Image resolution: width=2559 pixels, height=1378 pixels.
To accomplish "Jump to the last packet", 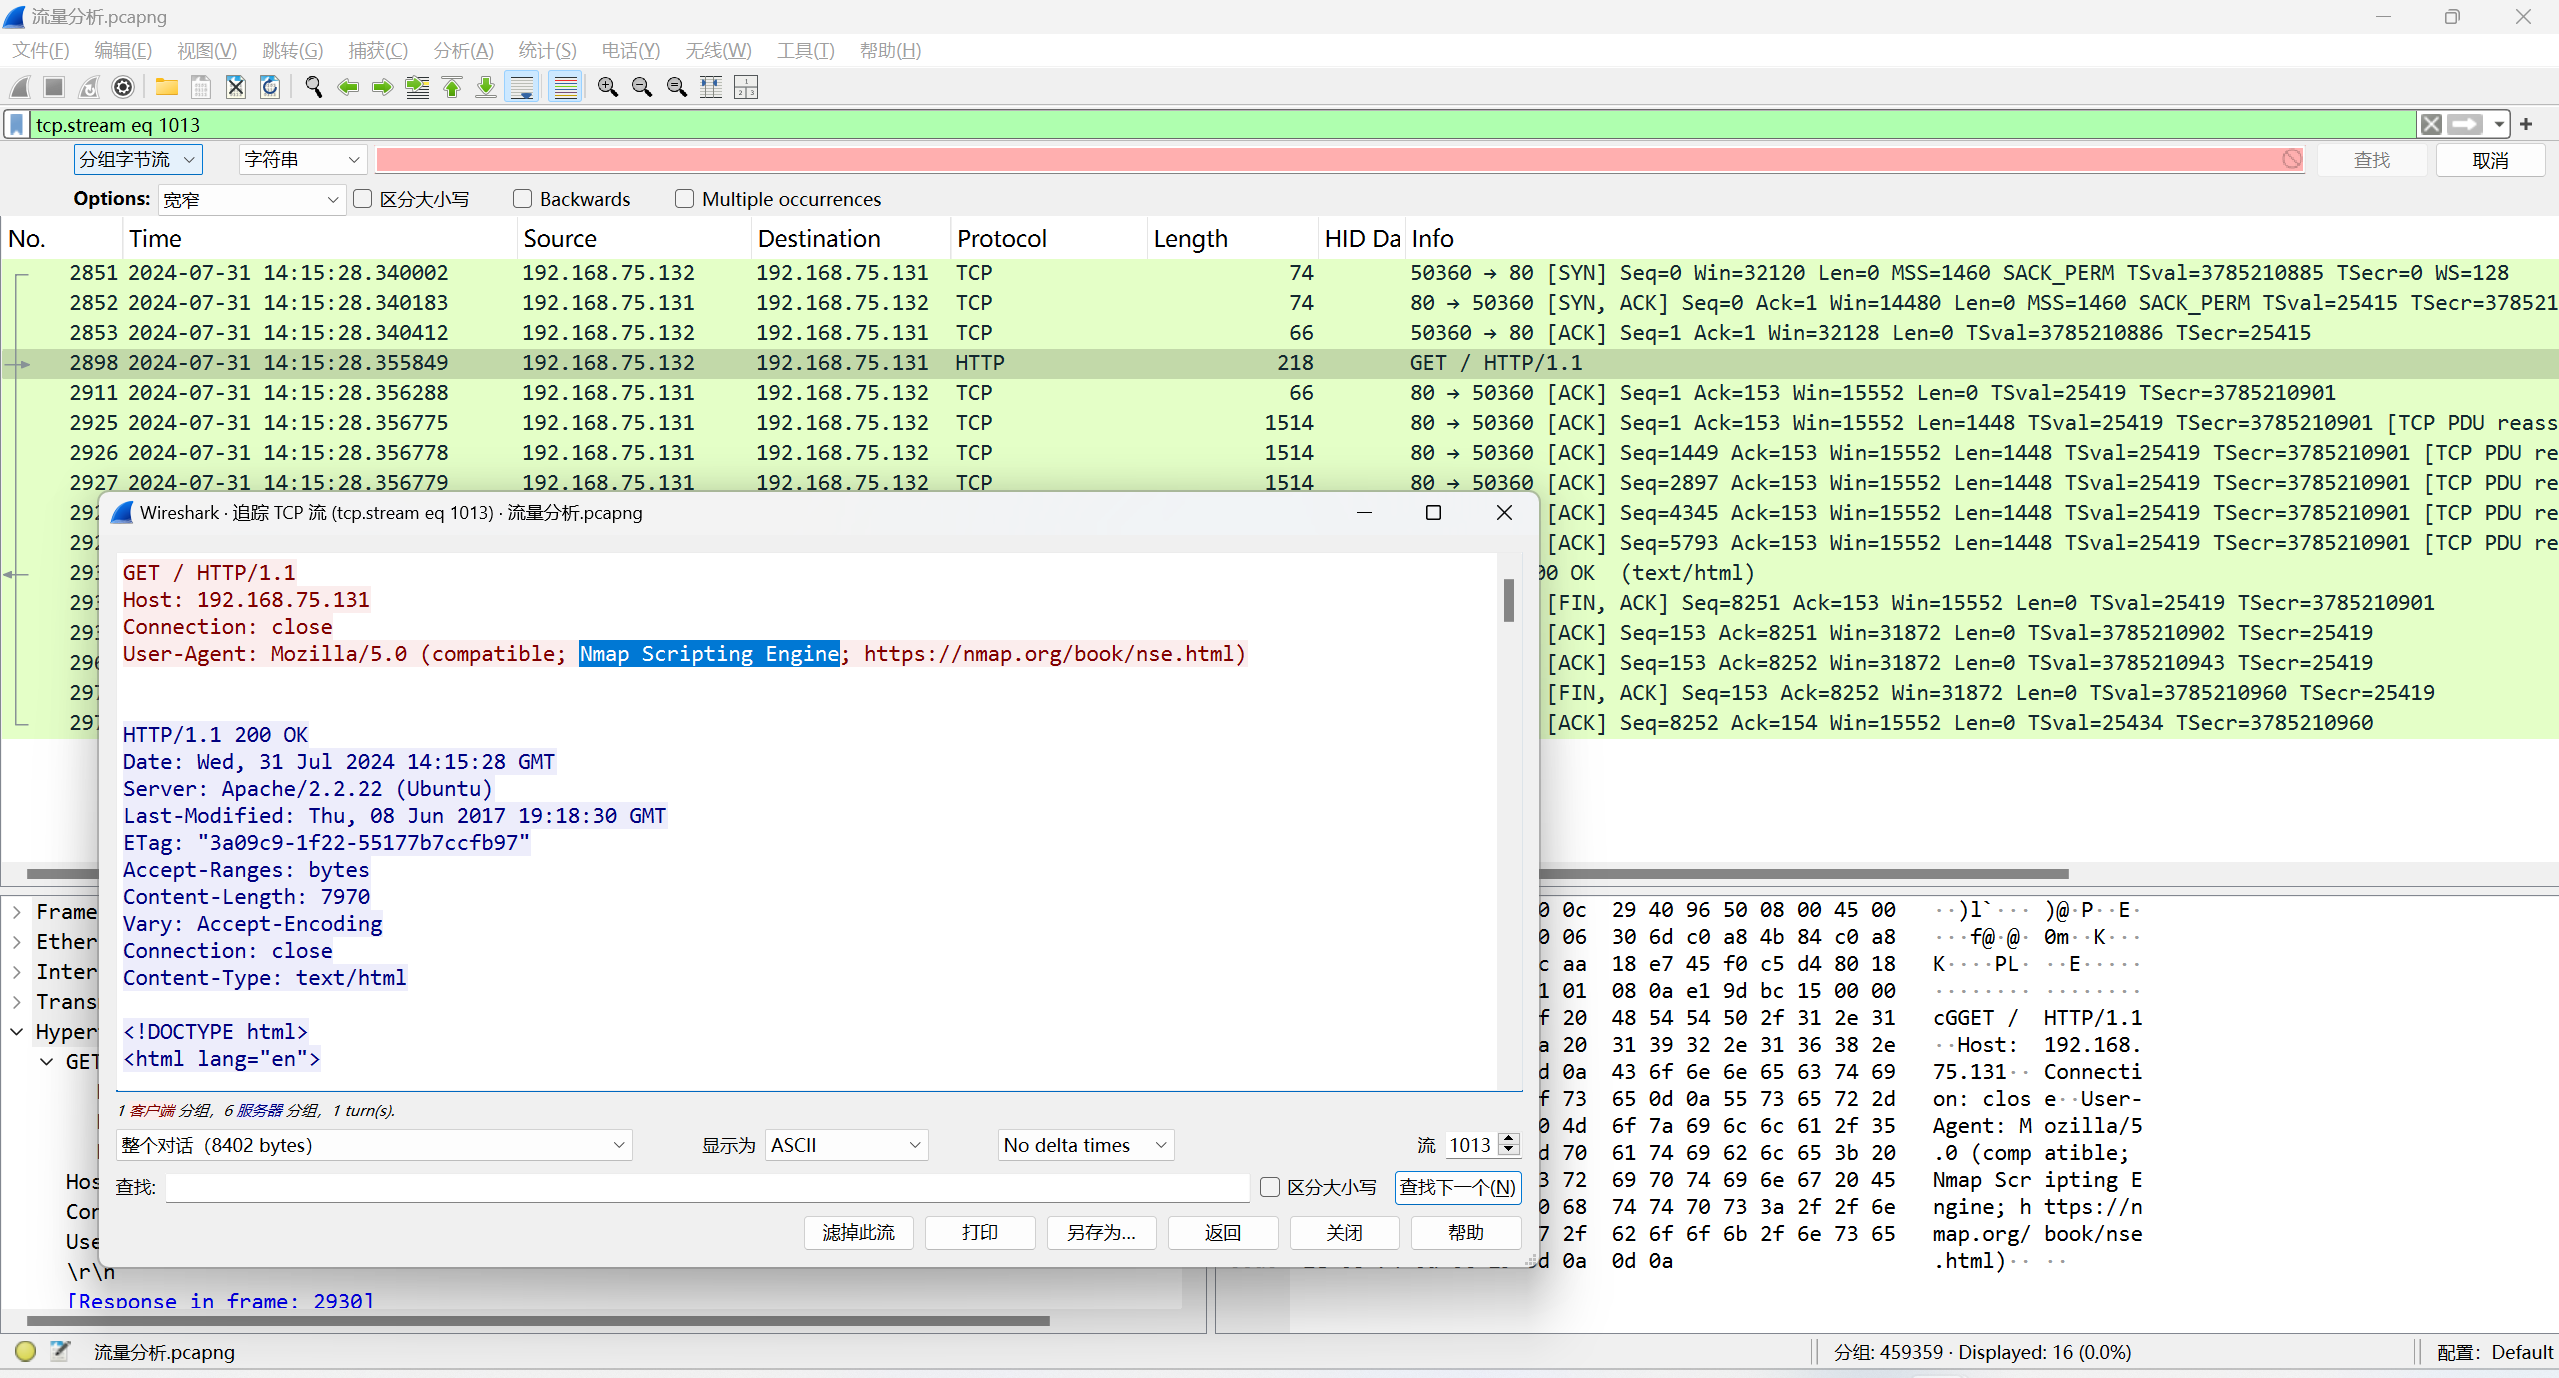I will 486,88.
